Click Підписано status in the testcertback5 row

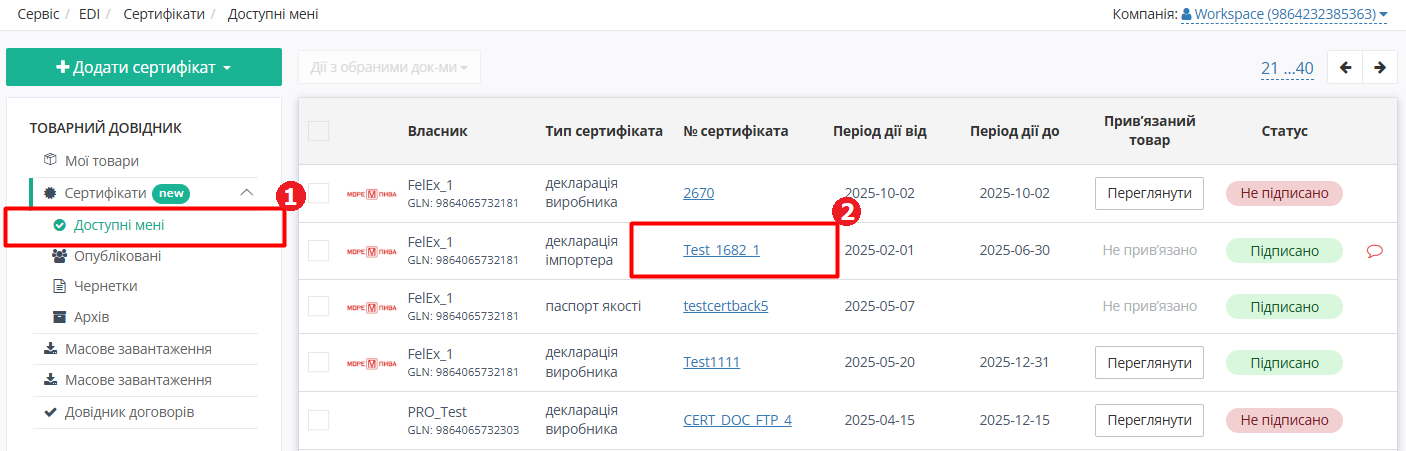tap(1284, 306)
